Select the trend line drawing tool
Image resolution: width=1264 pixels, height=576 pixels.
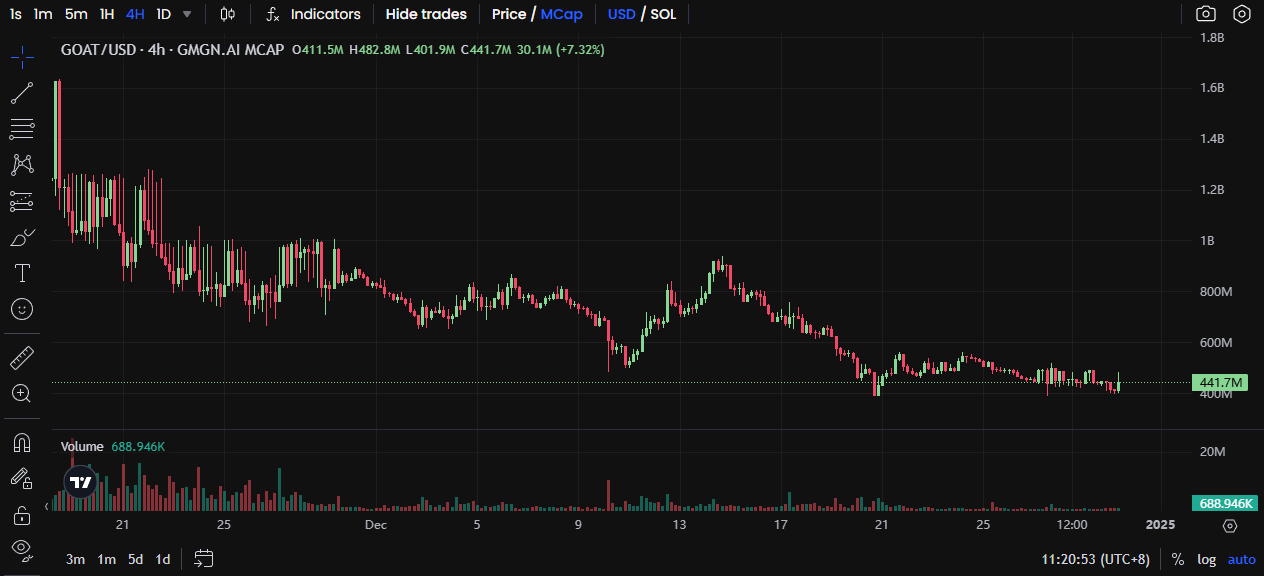(22, 94)
